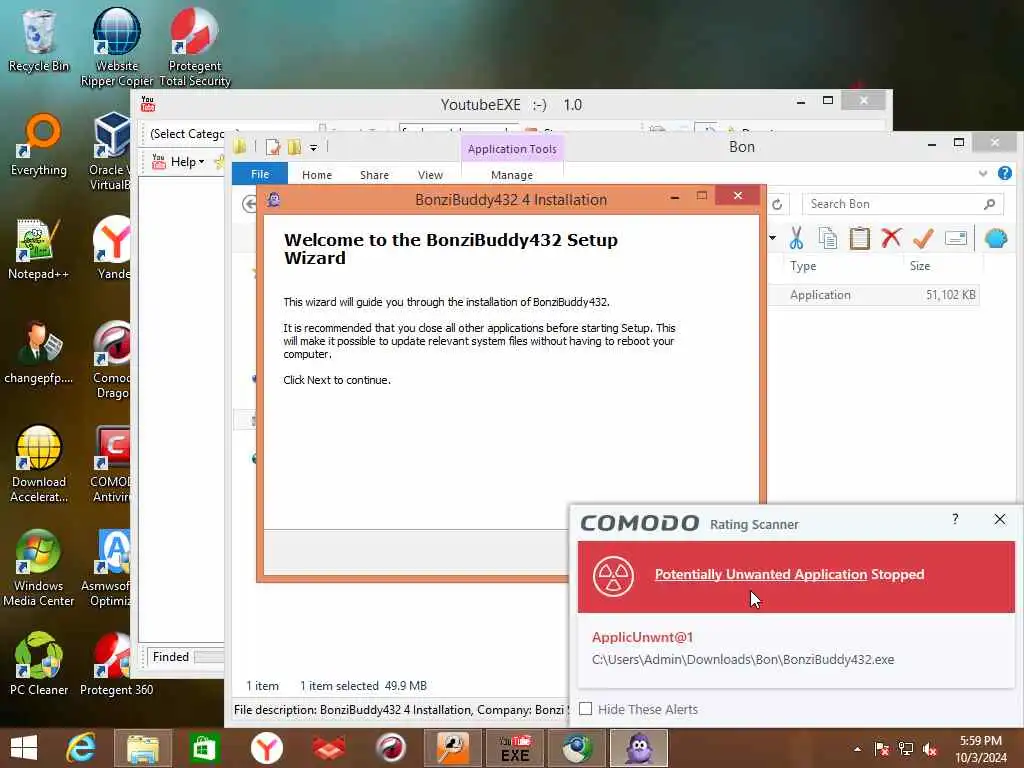Click the Application Tools contextual tab header

512,149
